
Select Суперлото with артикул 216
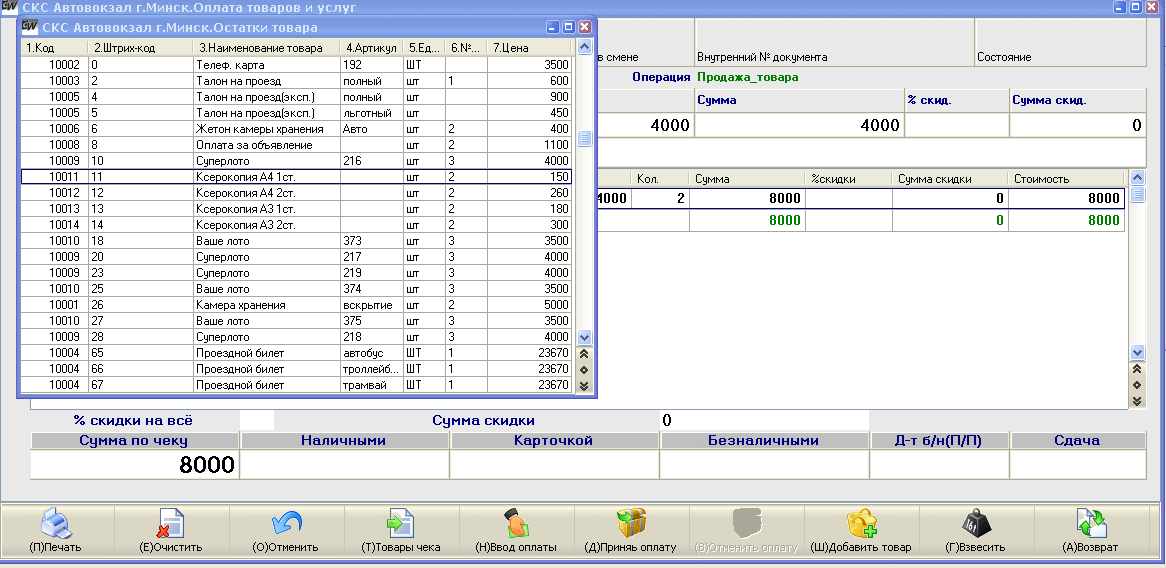tap(296, 161)
